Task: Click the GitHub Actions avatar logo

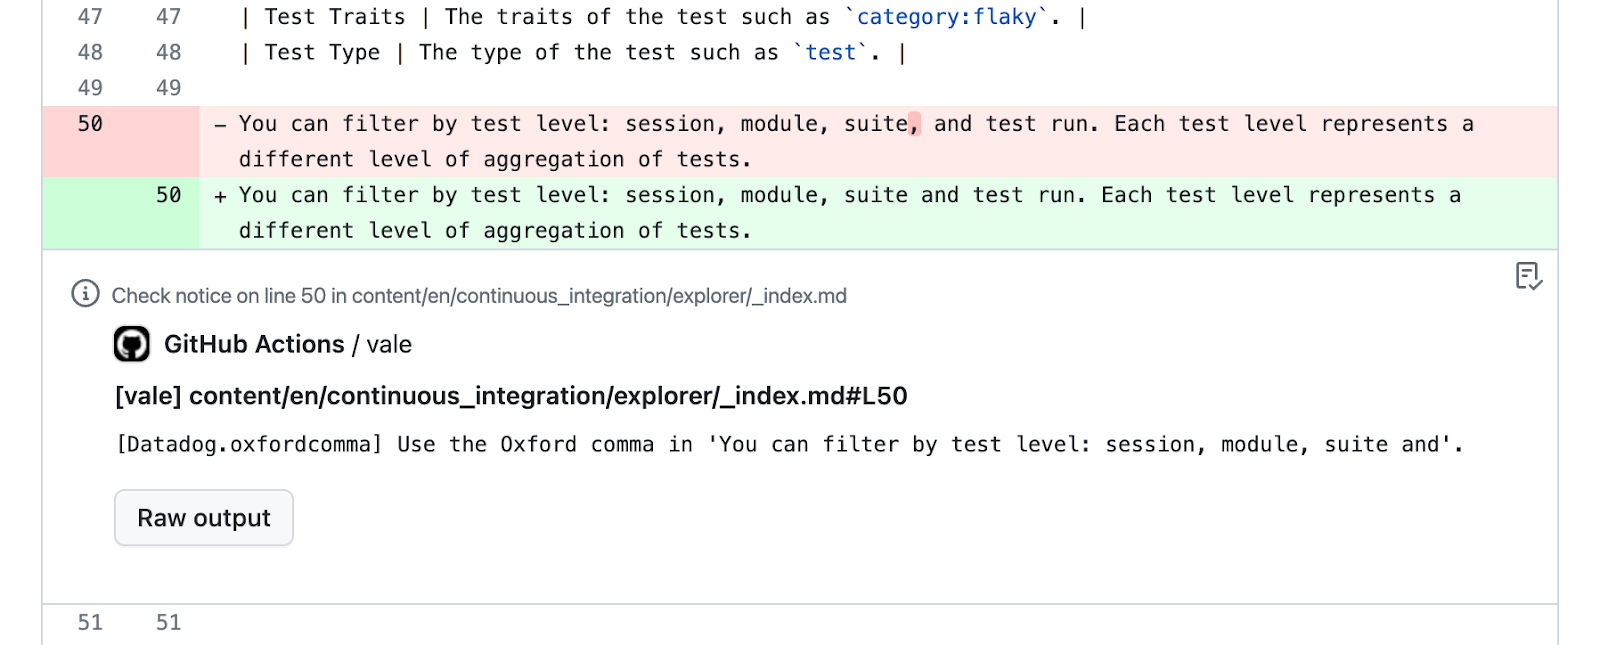Action: tap(132, 344)
